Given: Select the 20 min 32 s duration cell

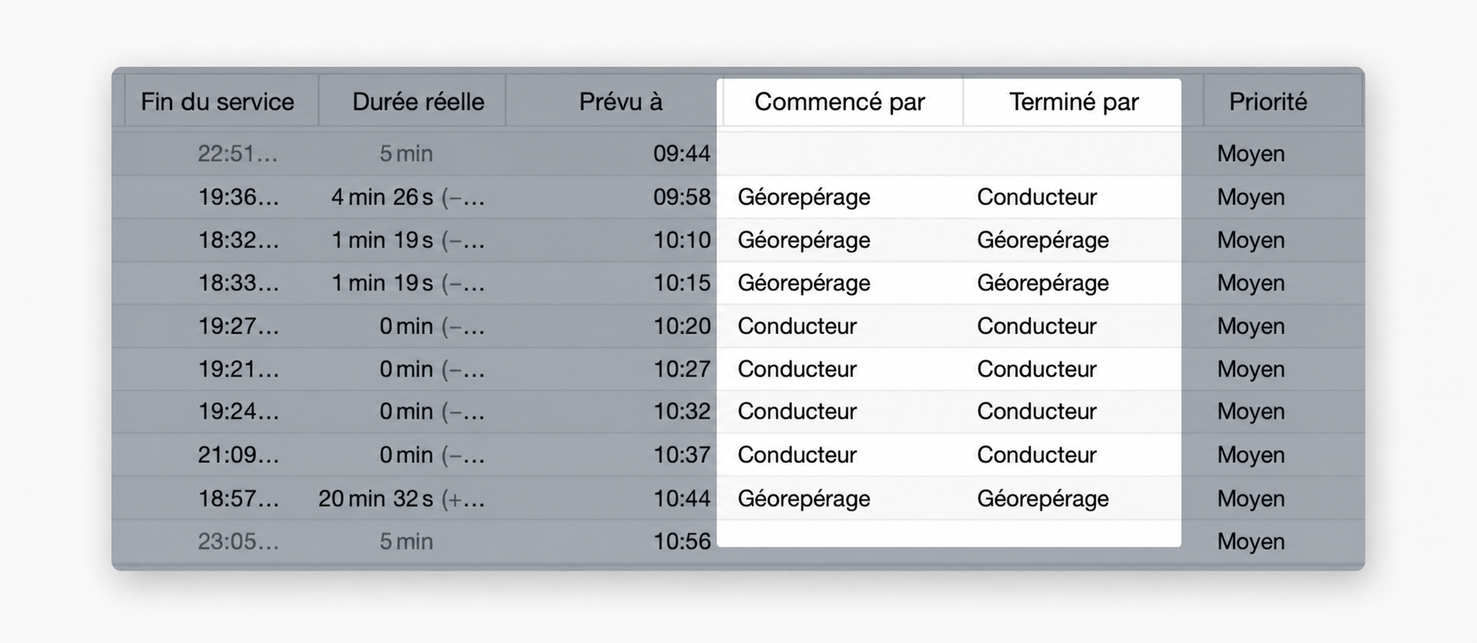Looking at the screenshot, I should (x=402, y=498).
